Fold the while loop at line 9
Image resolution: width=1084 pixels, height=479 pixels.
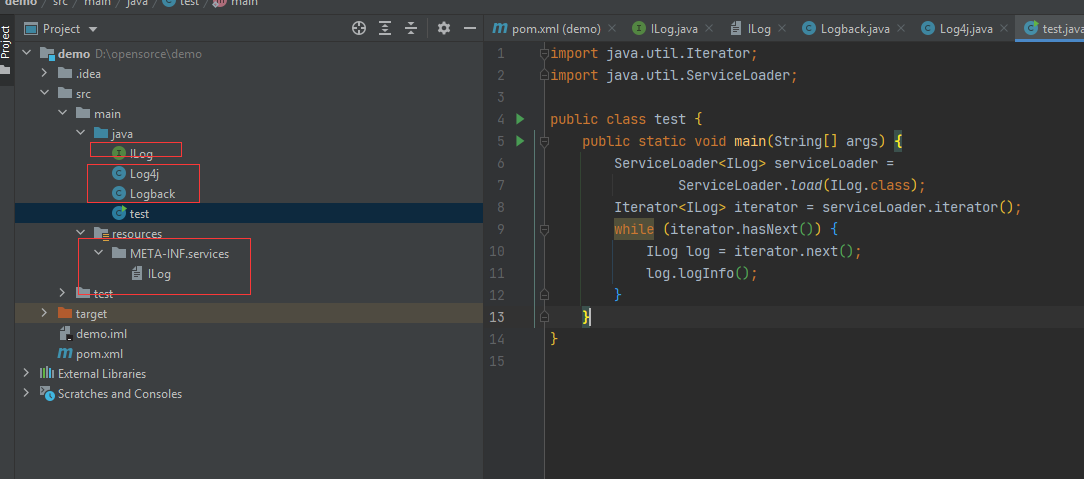544,229
